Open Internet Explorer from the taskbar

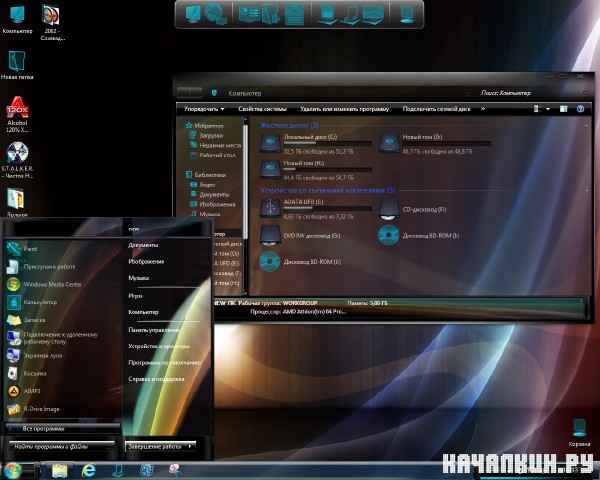[x=88, y=470]
